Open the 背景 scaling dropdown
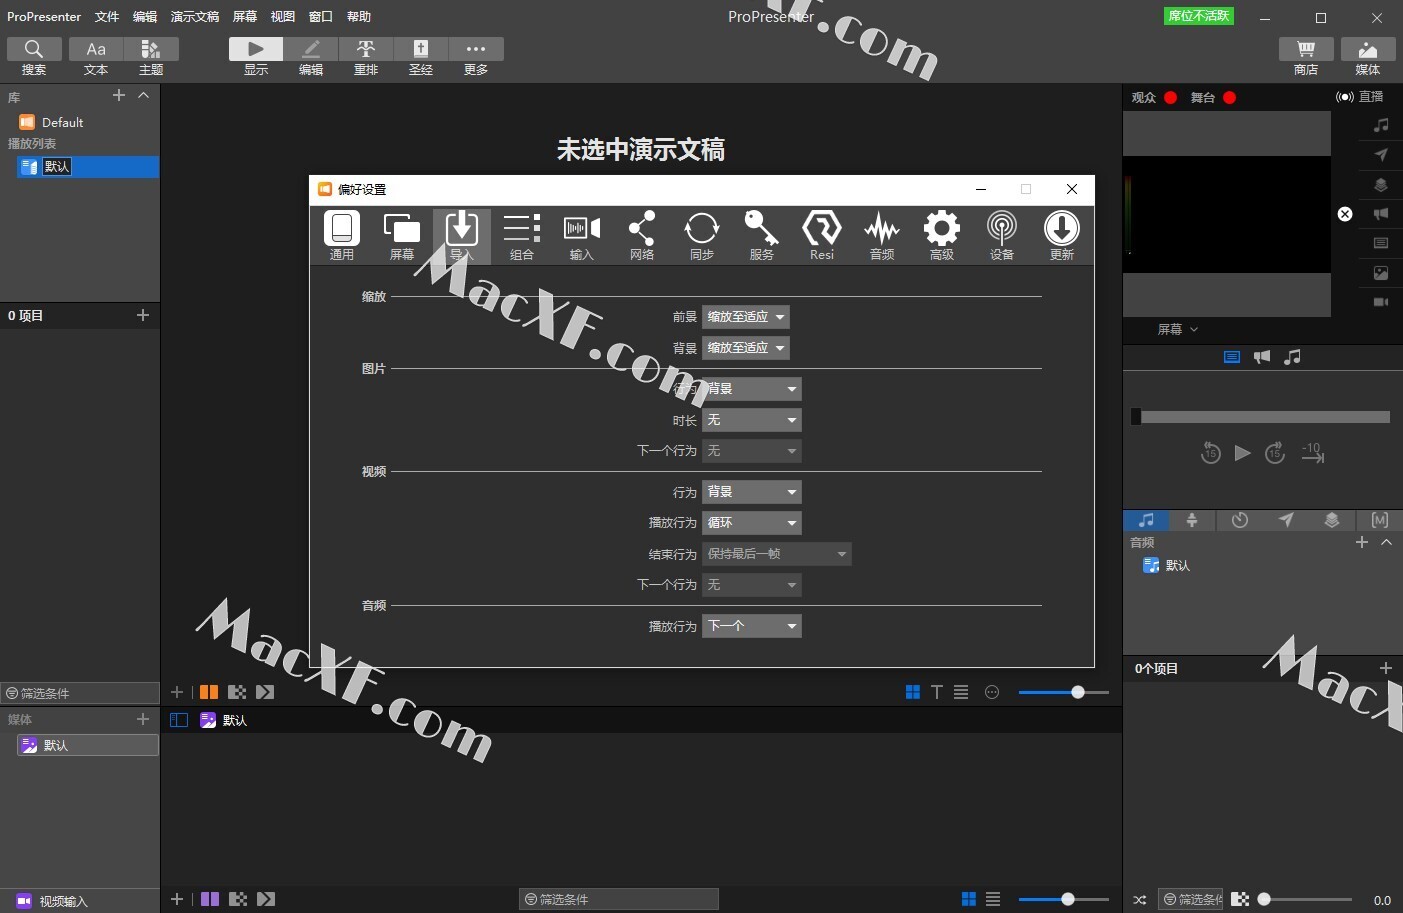Image resolution: width=1403 pixels, height=913 pixels. [x=746, y=348]
